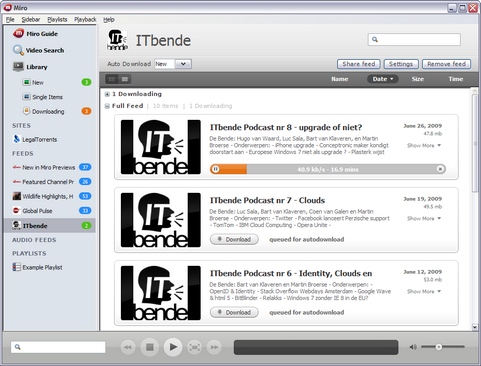The image size is (481, 366).
Task: Click the stop button in playback bar
Action: coord(150,347)
